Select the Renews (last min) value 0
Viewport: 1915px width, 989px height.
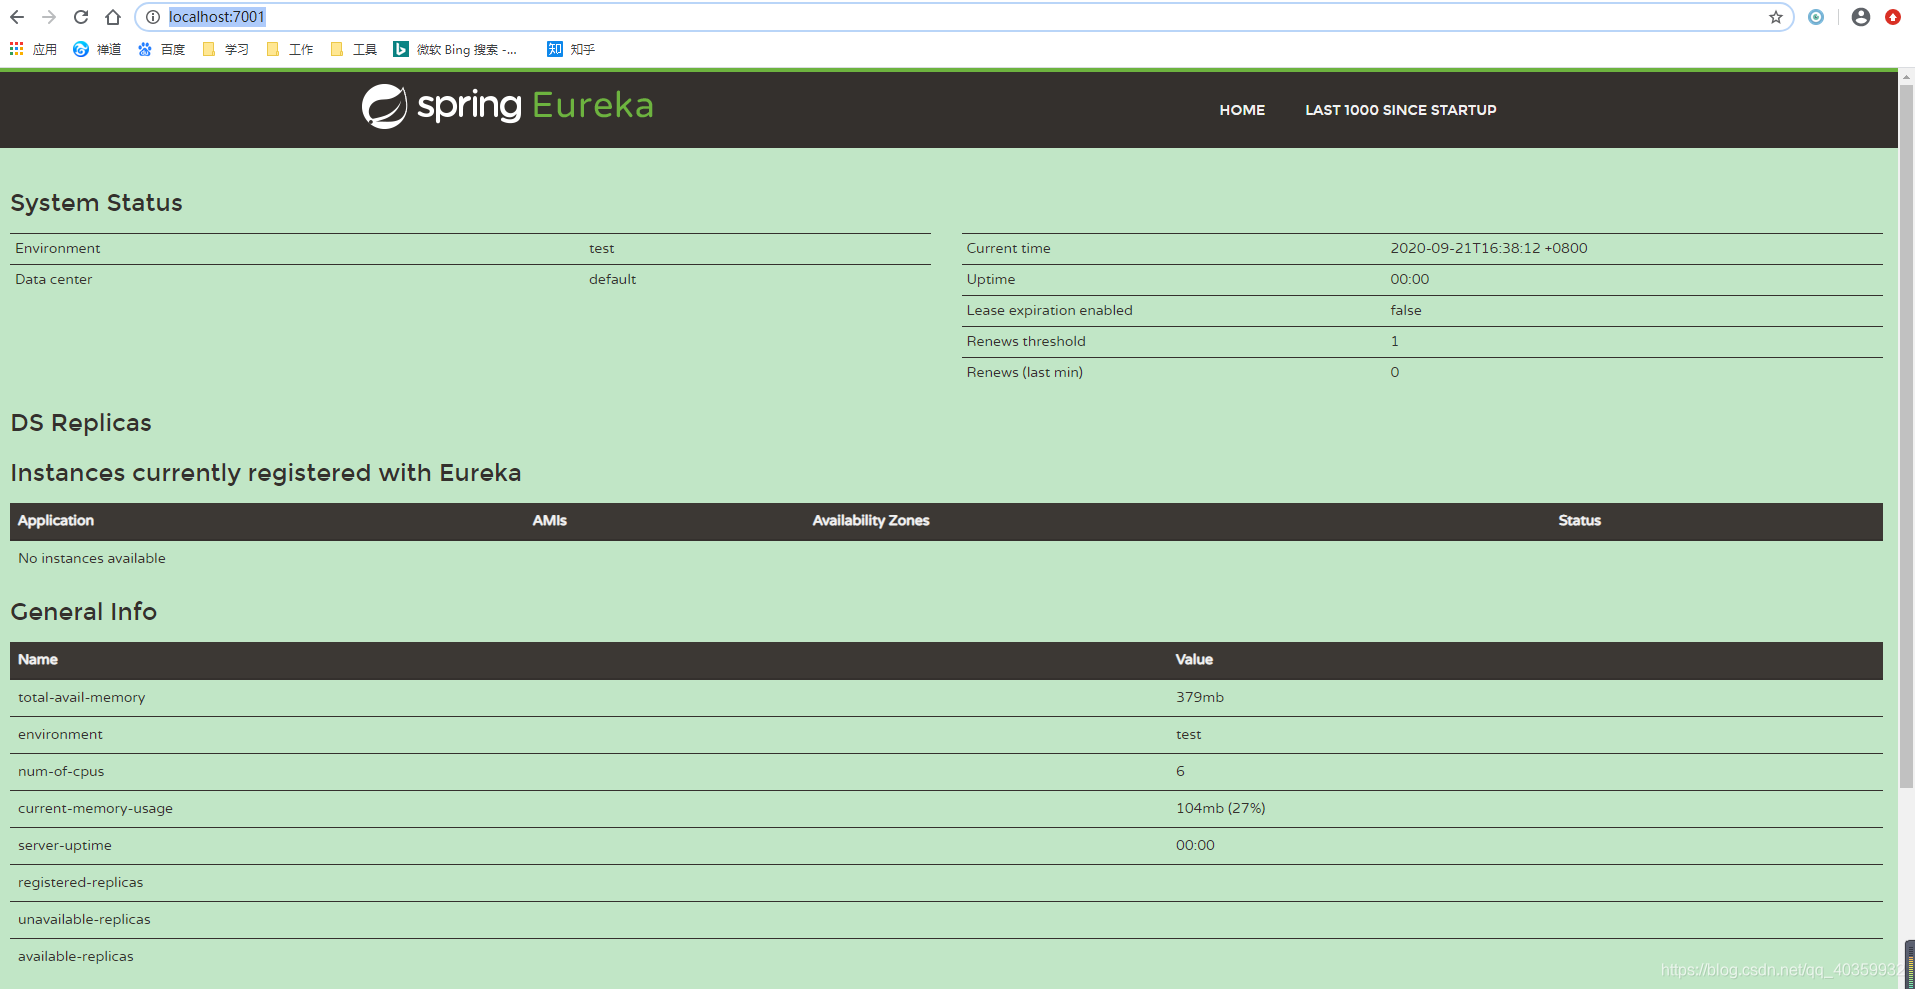[1394, 372]
